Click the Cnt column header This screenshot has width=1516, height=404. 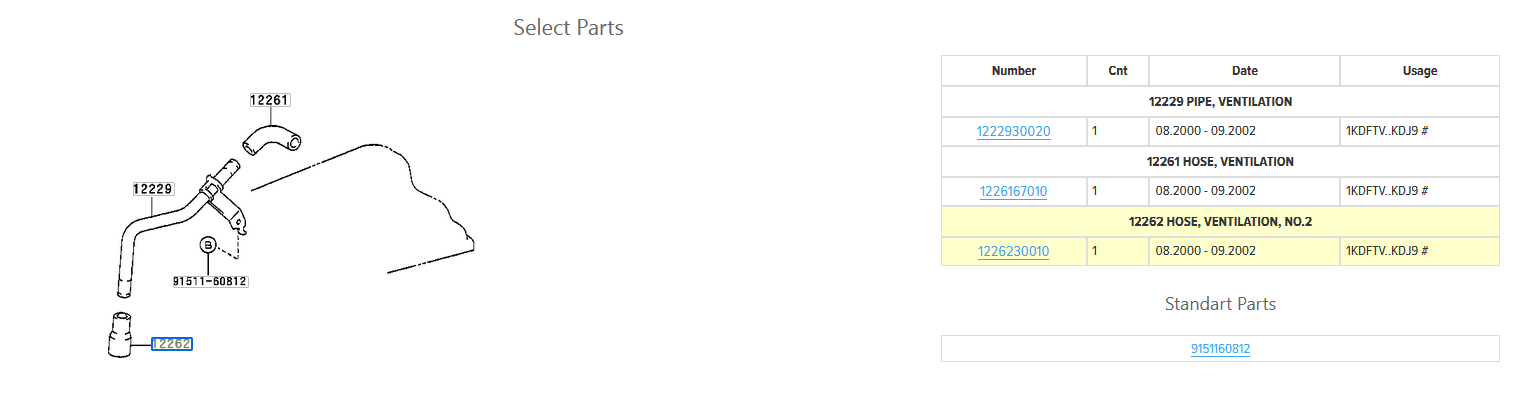pos(1118,71)
